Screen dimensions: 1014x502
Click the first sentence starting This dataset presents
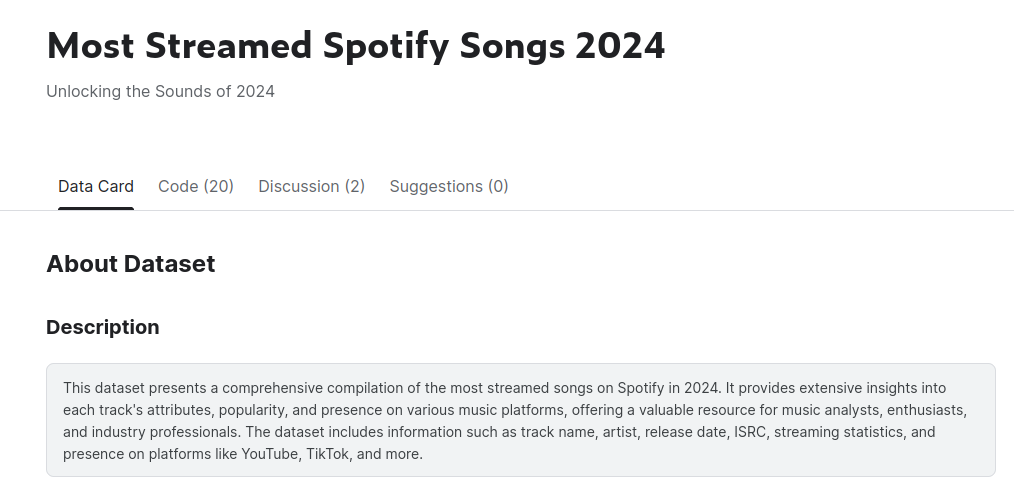(x=300, y=387)
